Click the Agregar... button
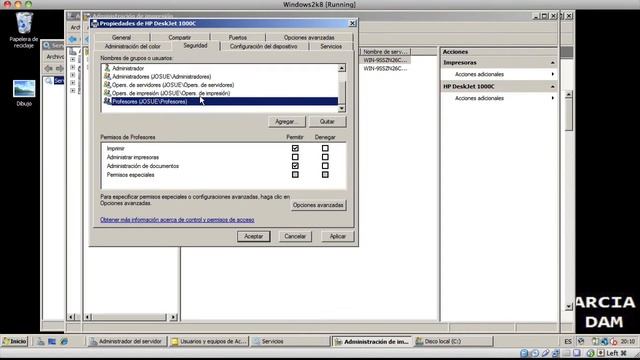Image resolution: width=640 pixels, height=360 pixels. pyautogui.click(x=287, y=122)
